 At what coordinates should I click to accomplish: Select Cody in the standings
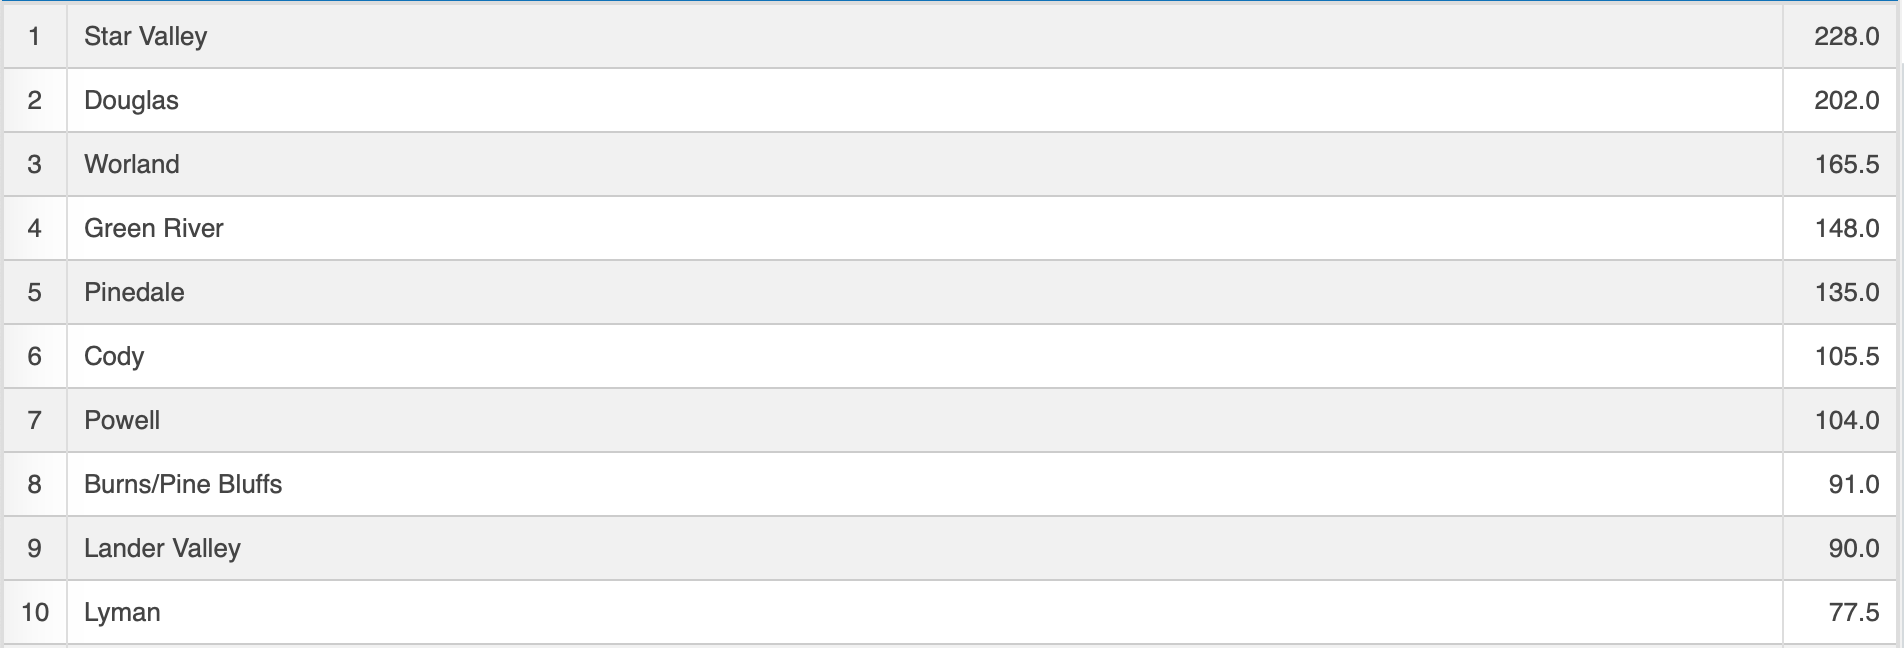coord(114,356)
